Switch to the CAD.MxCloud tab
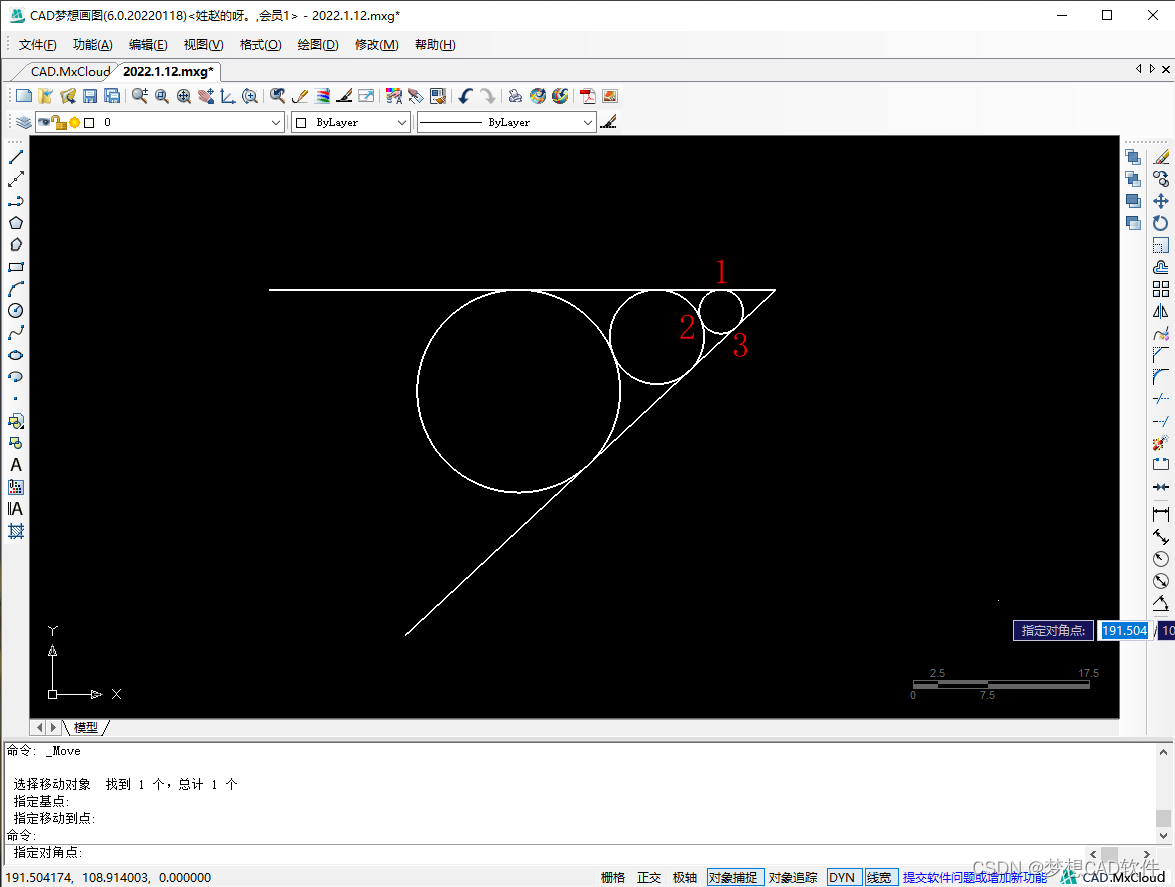 [70, 71]
